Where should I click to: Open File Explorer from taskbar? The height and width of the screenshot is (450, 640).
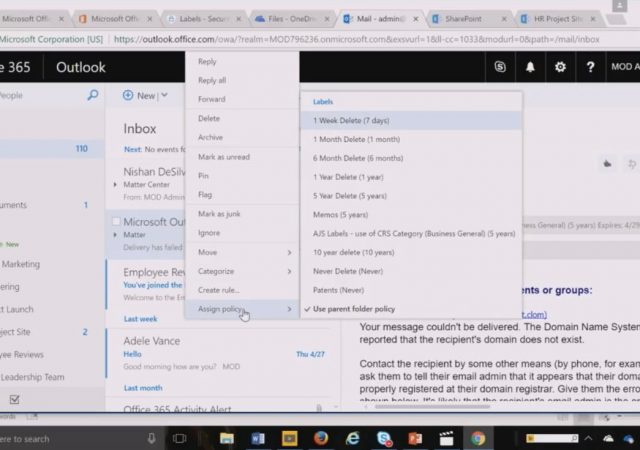coord(227,439)
